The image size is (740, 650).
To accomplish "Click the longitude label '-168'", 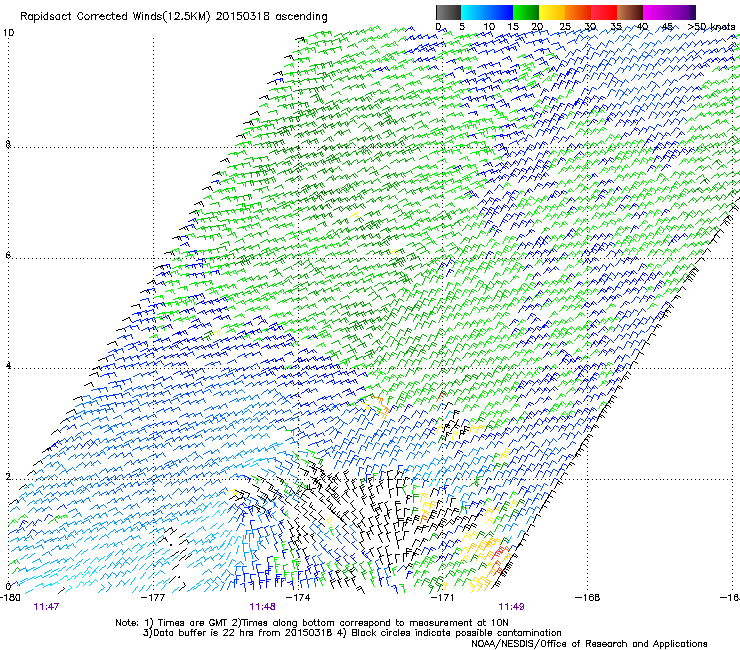I will tap(588, 598).
